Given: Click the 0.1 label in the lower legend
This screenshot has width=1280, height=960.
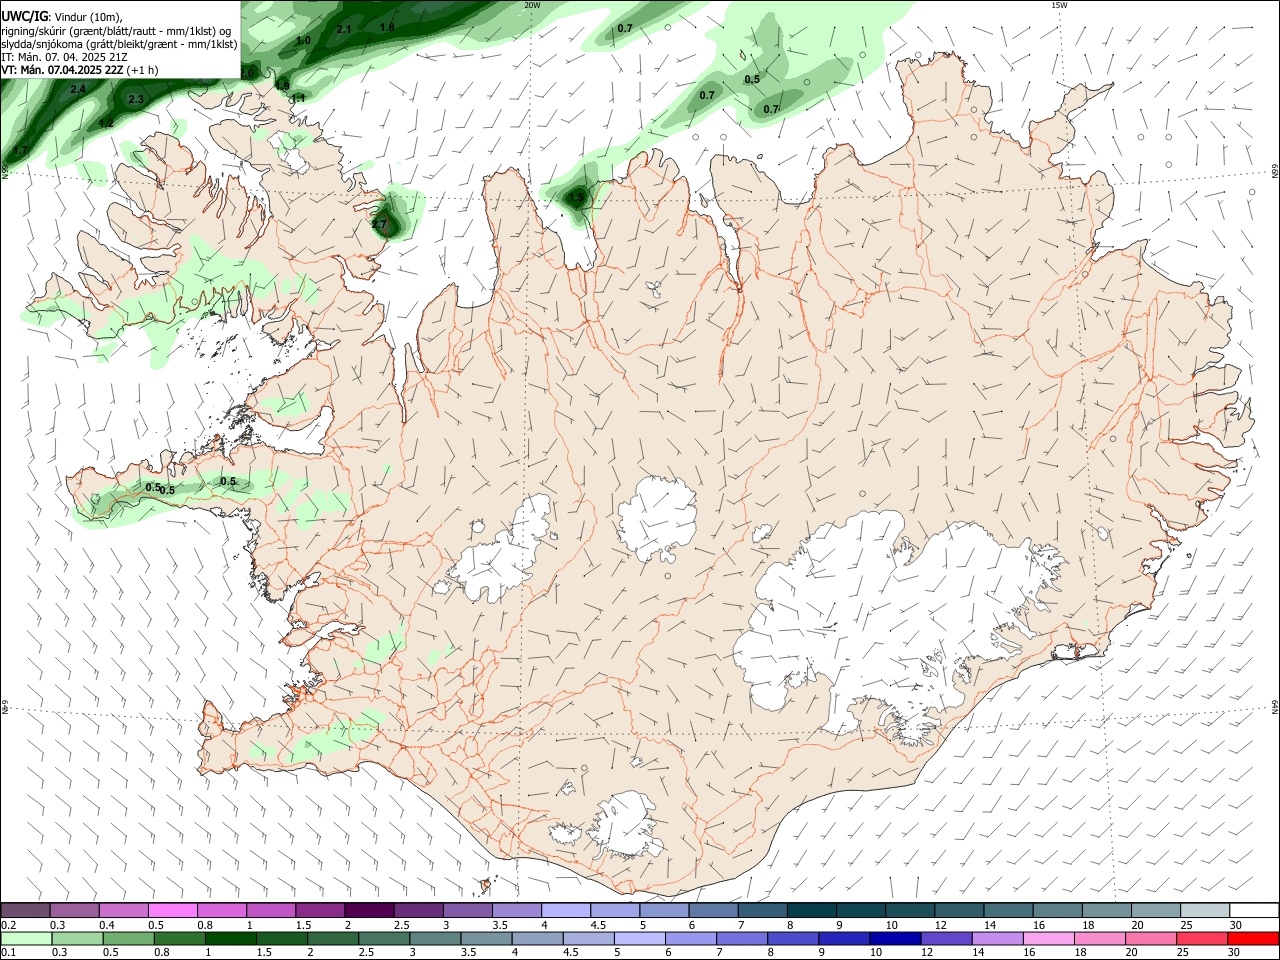Looking at the screenshot, I should (x=8, y=953).
